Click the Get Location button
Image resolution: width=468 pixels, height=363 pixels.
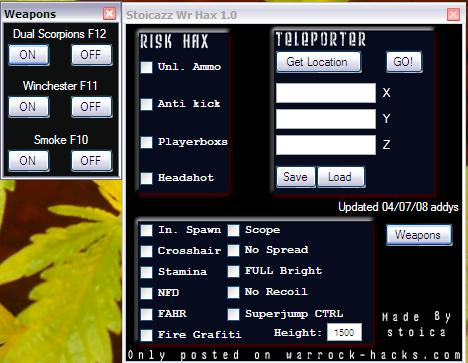(318, 62)
